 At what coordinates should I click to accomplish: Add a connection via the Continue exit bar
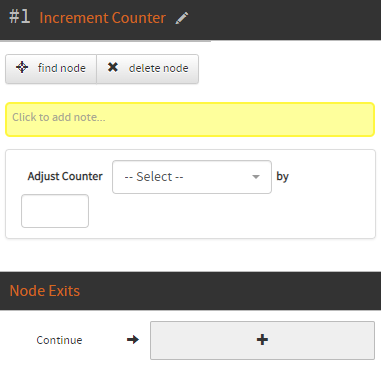(x=262, y=340)
